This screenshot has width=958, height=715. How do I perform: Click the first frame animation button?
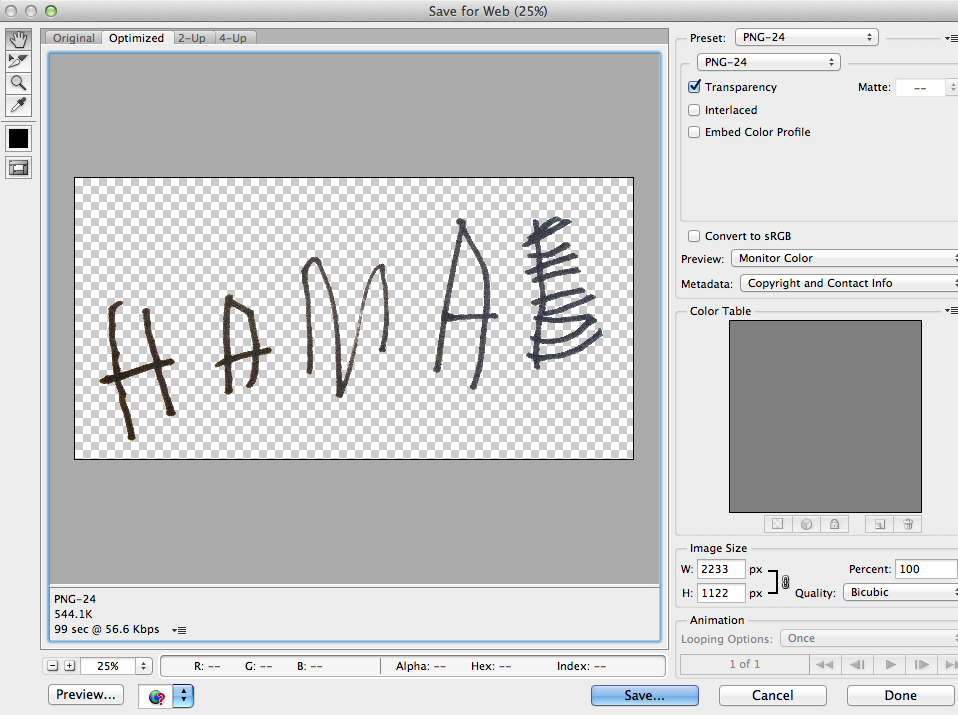(824, 664)
